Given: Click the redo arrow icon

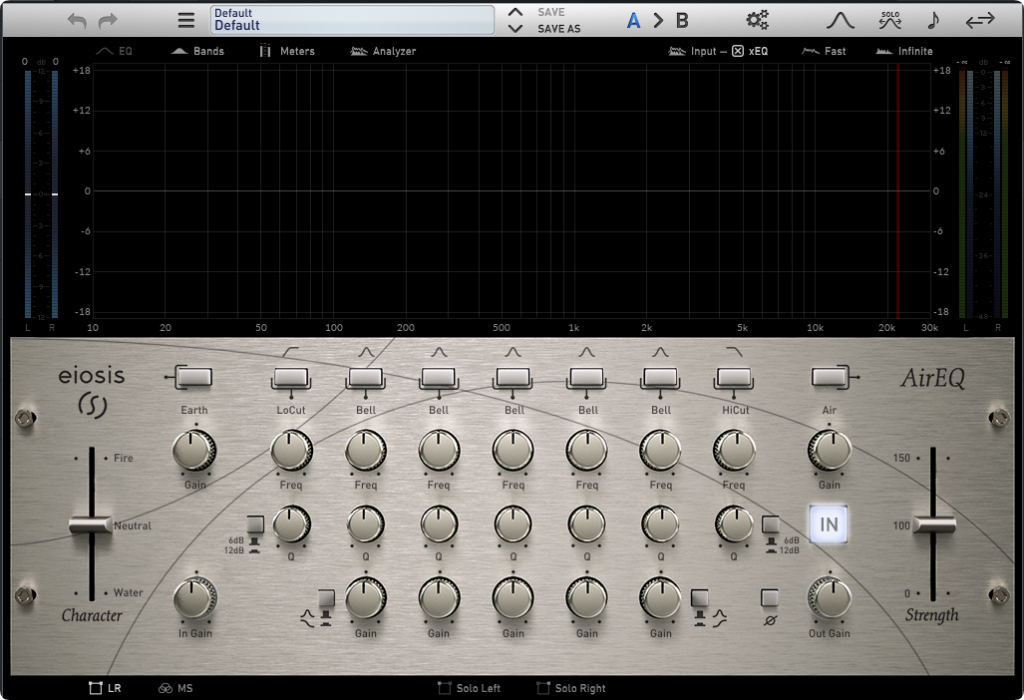Looking at the screenshot, I should tap(108, 21).
